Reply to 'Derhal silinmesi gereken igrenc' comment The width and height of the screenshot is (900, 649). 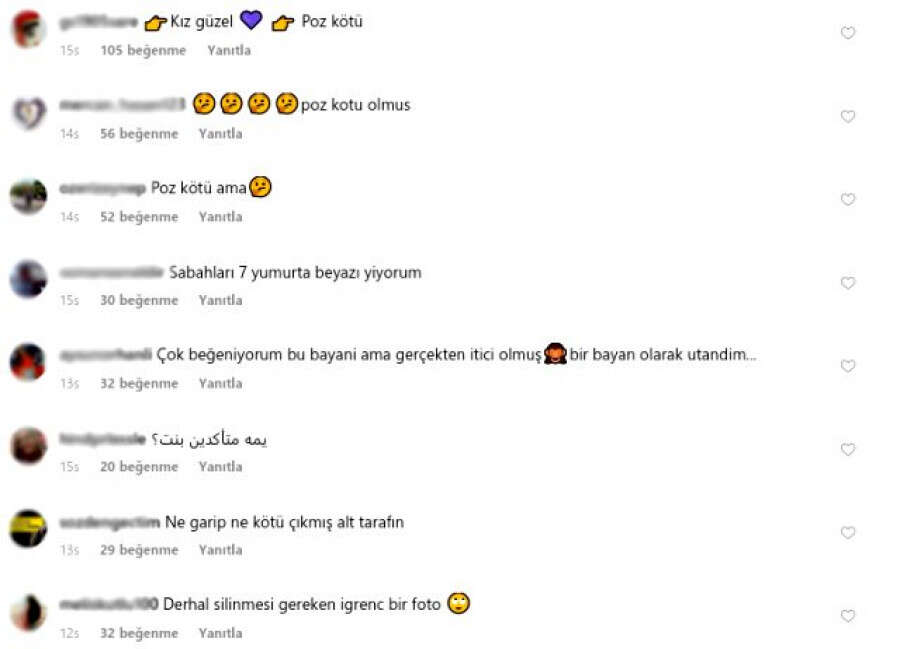point(220,633)
